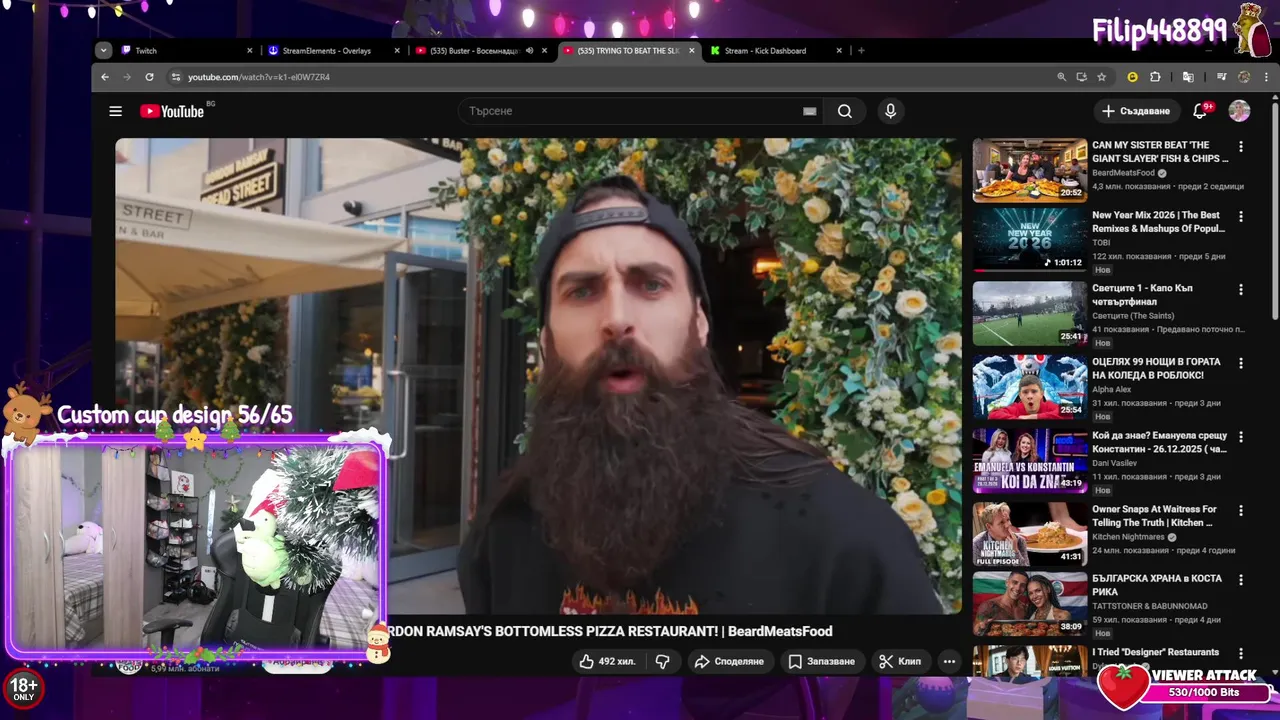This screenshot has width=1280, height=720.
Task: Open New Year Mix 2026 thumbnail
Action: (1030, 240)
